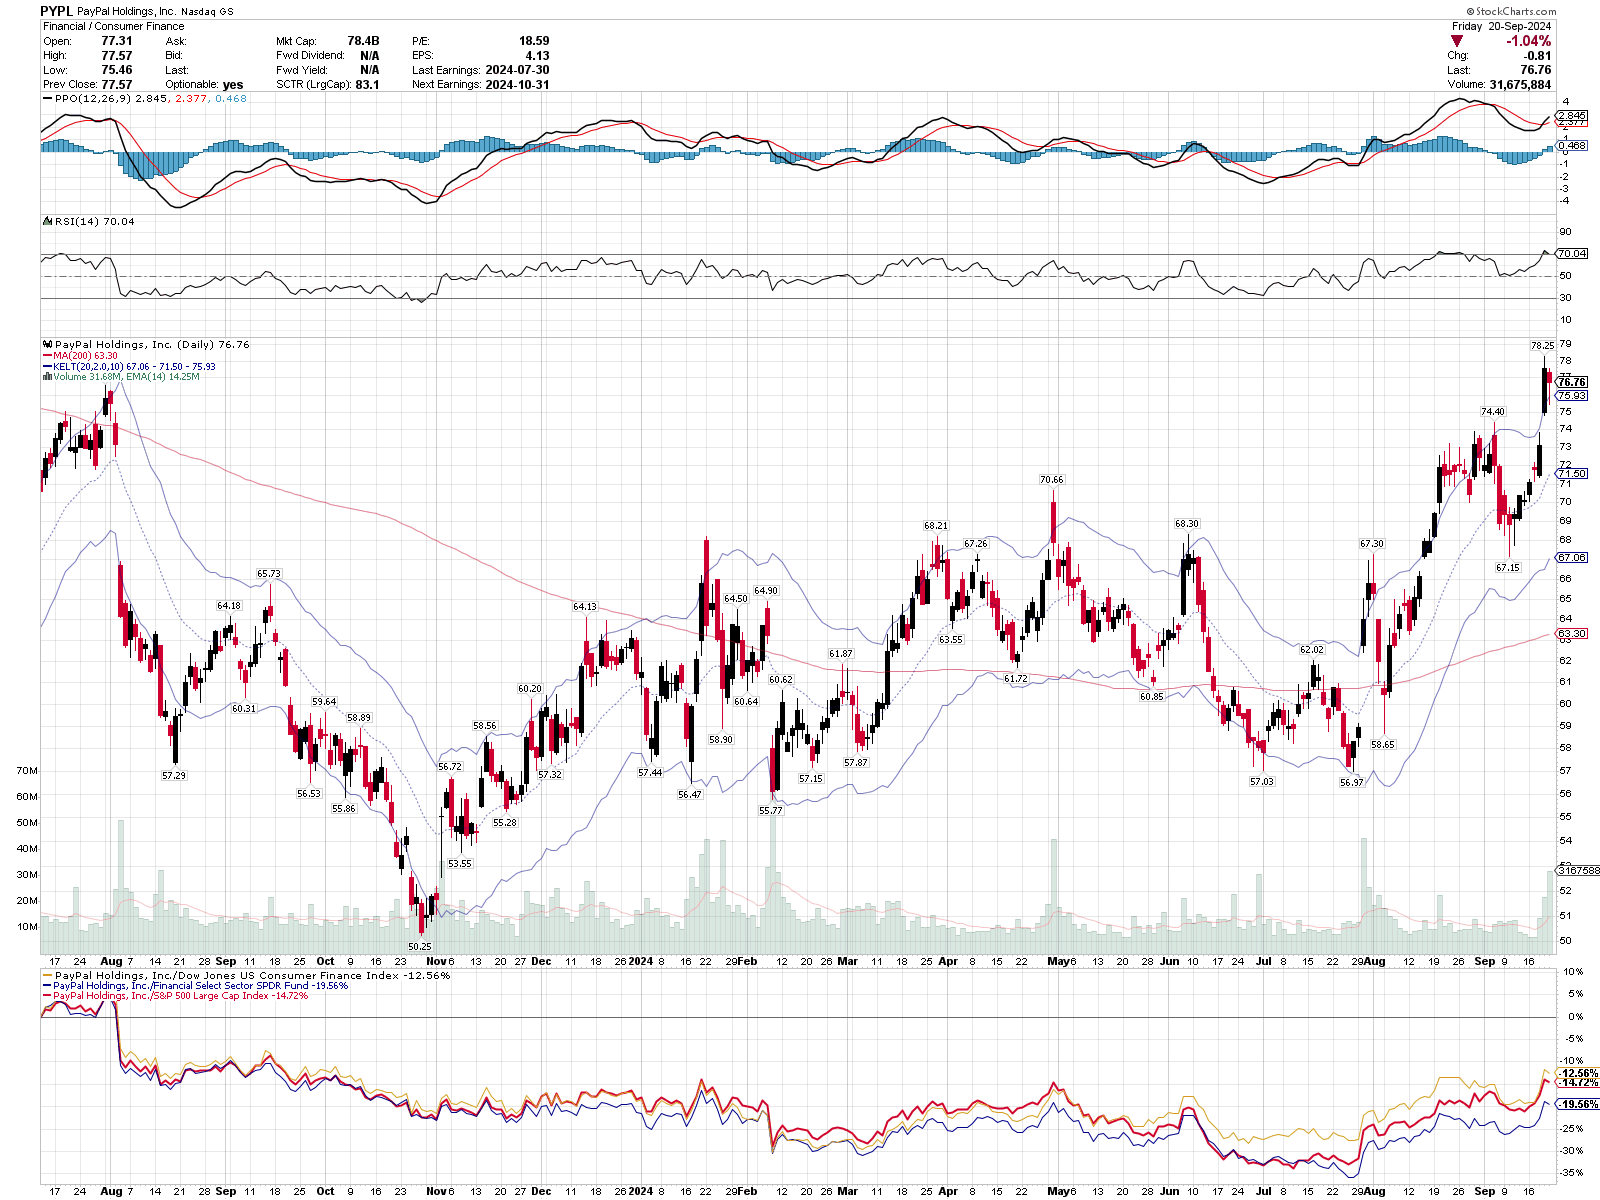1600x1200 pixels.
Task: Click the Chg value -0.81
Action: [1538, 56]
